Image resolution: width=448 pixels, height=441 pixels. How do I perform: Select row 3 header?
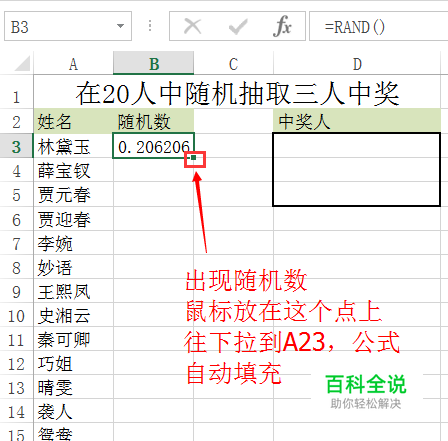pos(17,146)
